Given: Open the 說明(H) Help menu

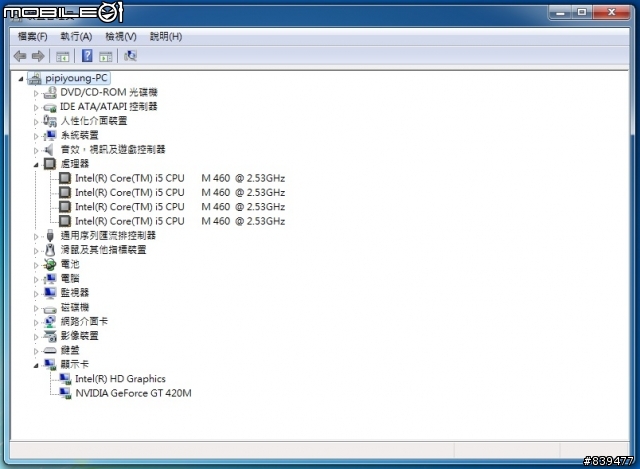Looking at the screenshot, I should coord(166,37).
